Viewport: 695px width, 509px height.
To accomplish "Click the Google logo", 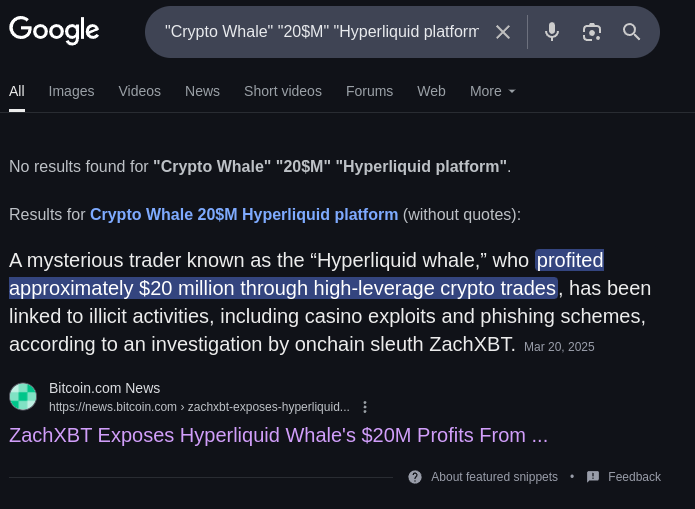I will (54, 31).
